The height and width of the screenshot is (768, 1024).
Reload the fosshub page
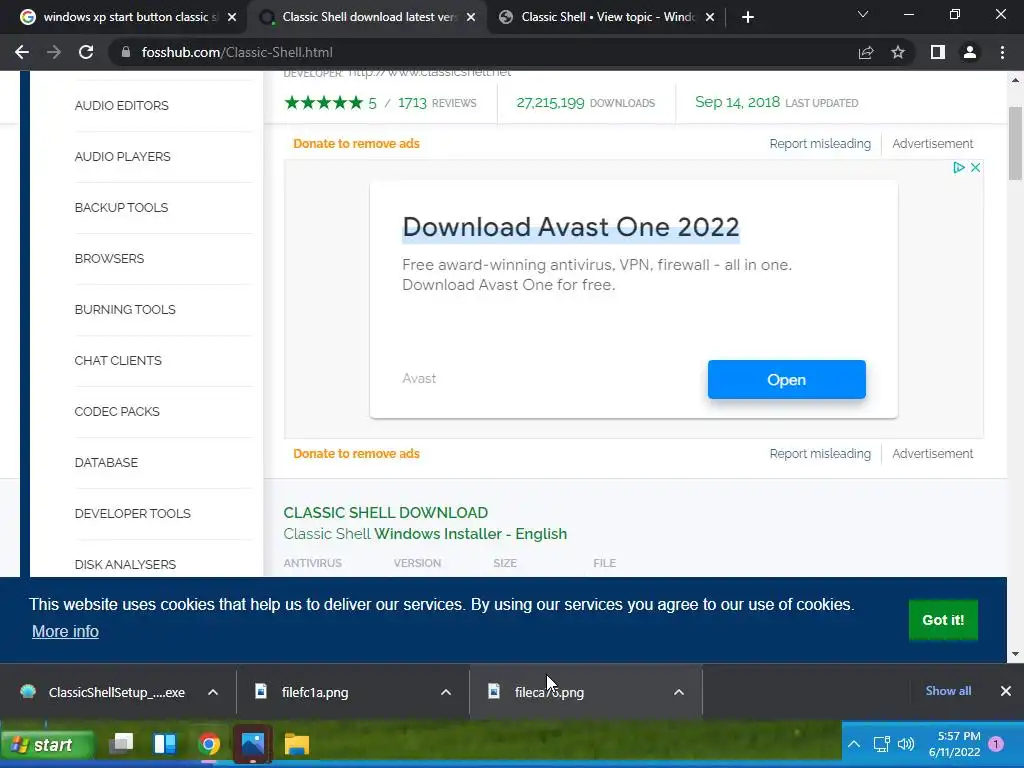(86, 52)
